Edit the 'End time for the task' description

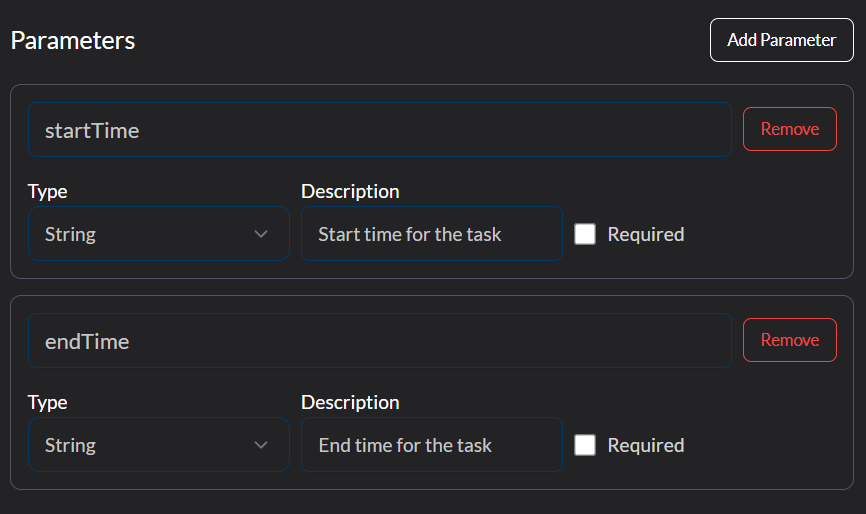(x=431, y=445)
